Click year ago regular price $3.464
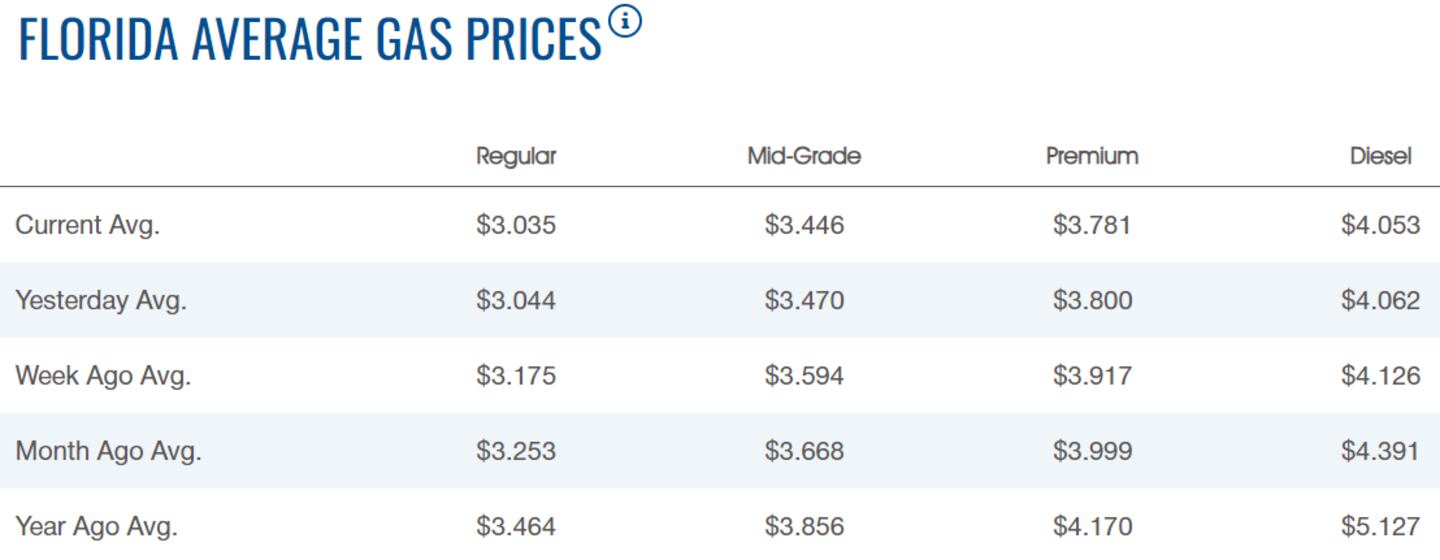This screenshot has width=1440, height=560. 516,526
